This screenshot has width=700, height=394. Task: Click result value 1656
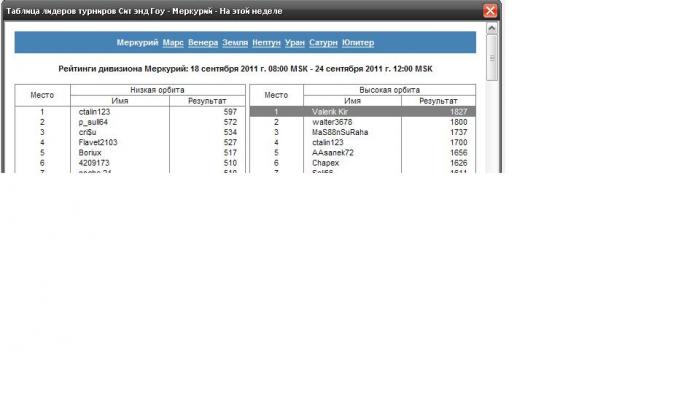click(458, 153)
